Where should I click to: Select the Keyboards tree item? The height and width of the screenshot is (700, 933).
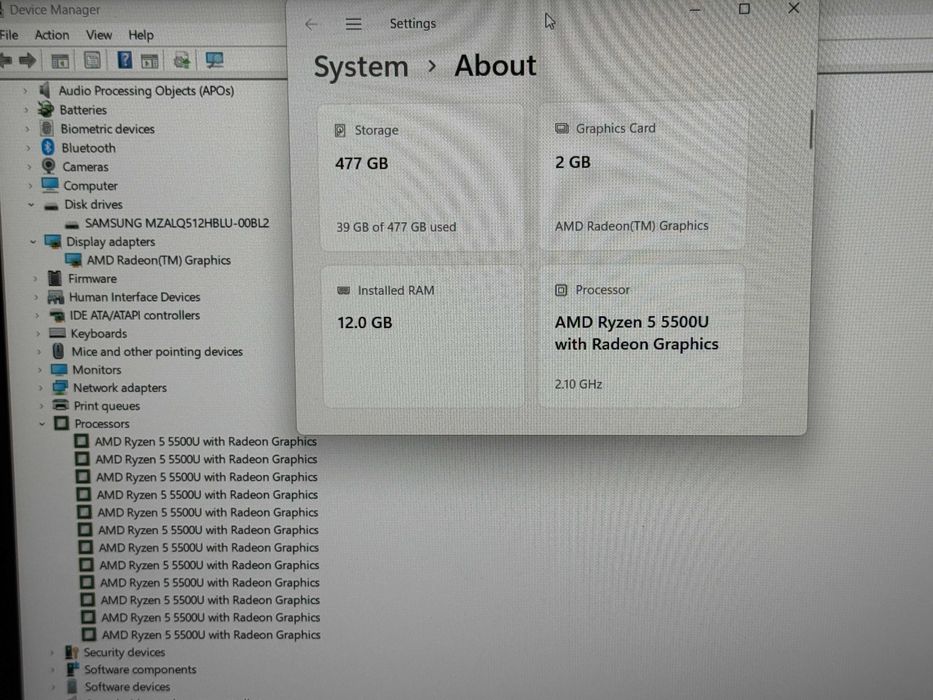click(99, 334)
